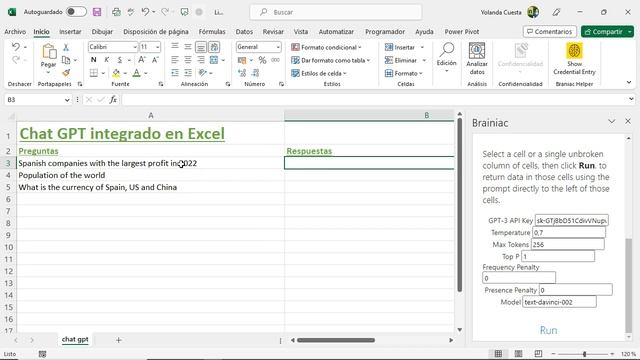Image resolution: width=640 pixels, height=360 pixels.
Task: Click the Model text-davinci-002 field
Action: coord(559,302)
